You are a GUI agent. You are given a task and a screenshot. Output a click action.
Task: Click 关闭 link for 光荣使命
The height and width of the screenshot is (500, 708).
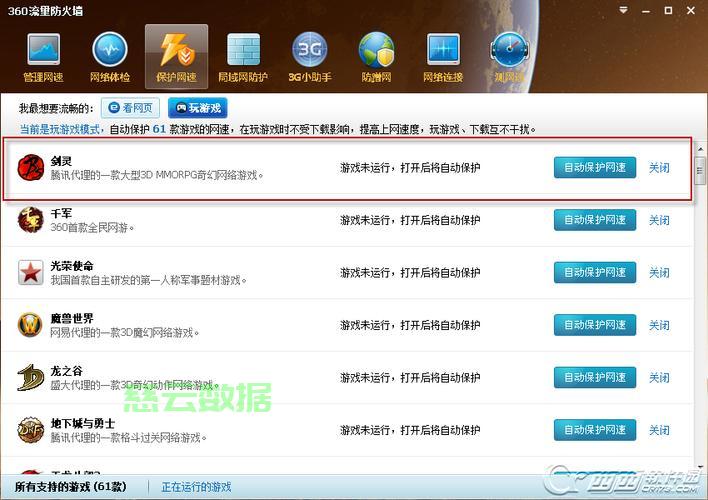pos(659,272)
